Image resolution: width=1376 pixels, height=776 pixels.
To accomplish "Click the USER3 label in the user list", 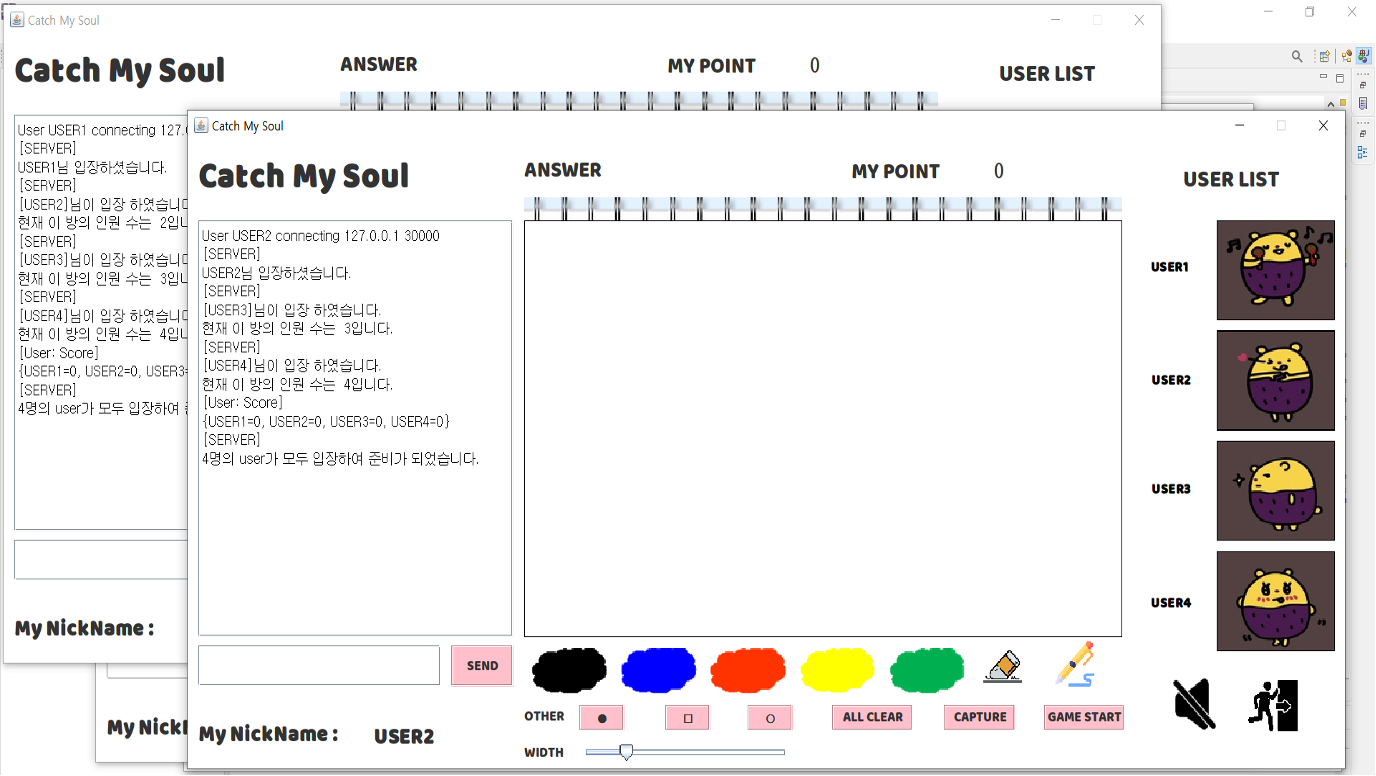I will (x=1171, y=489).
